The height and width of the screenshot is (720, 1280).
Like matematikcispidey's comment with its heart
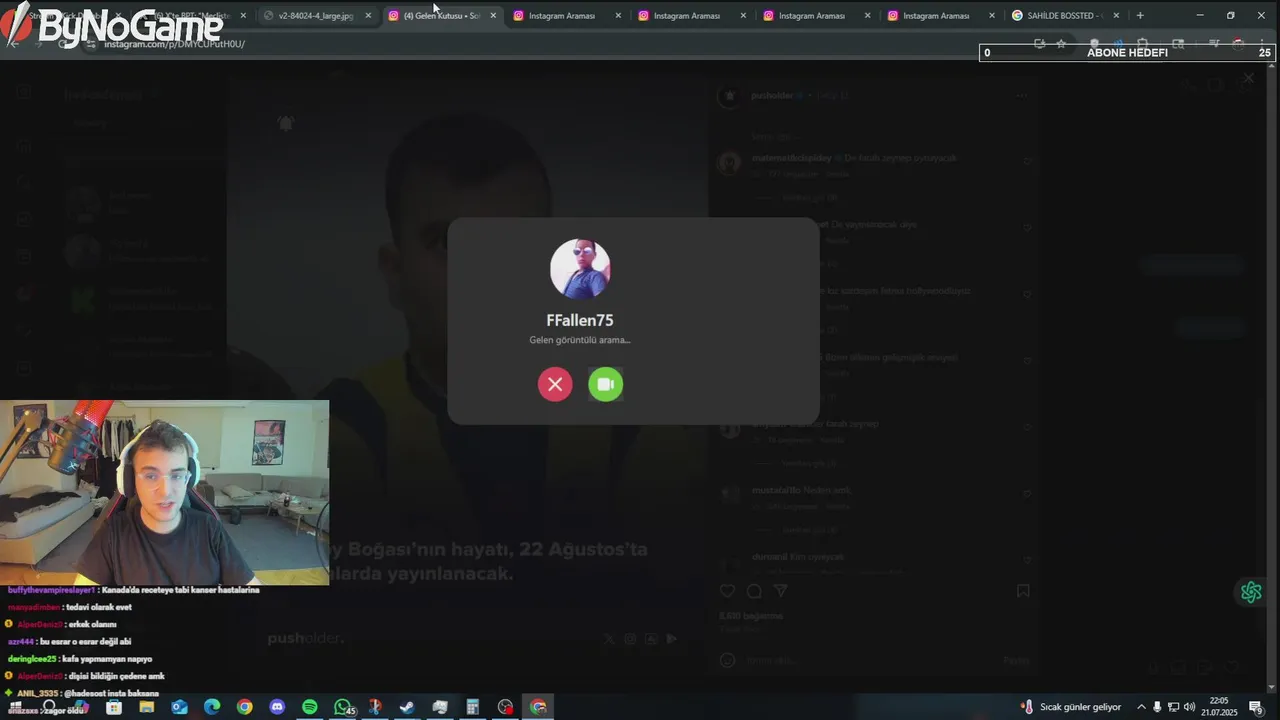(x=1026, y=161)
